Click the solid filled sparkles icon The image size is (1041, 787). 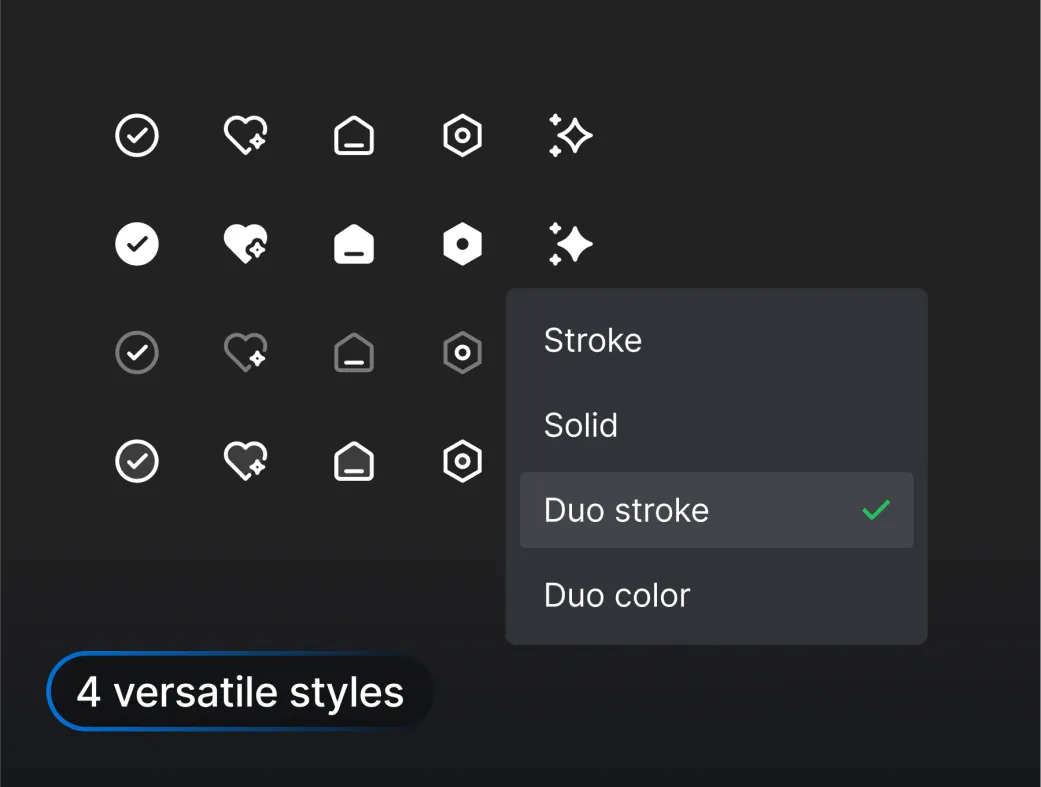click(x=570, y=244)
